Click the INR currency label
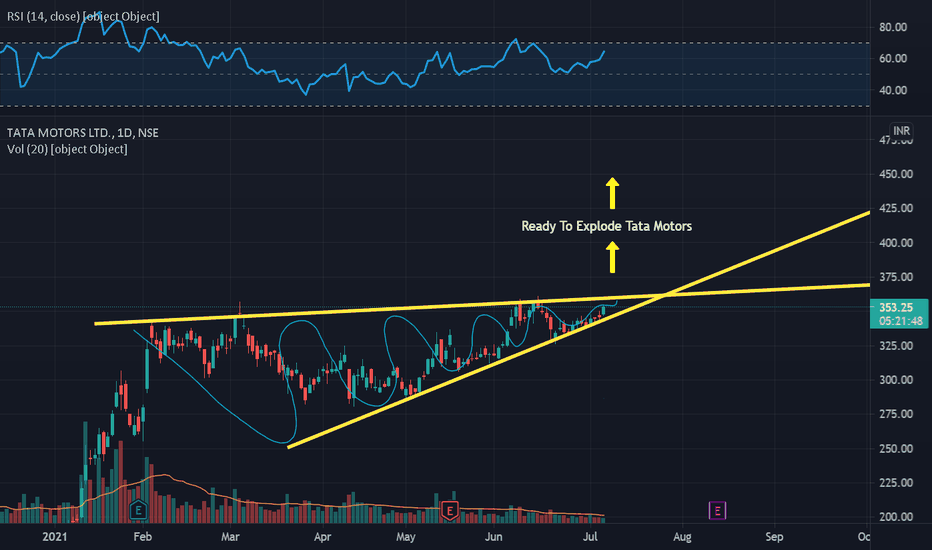Viewport: 932px width, 550px height. 901,131
